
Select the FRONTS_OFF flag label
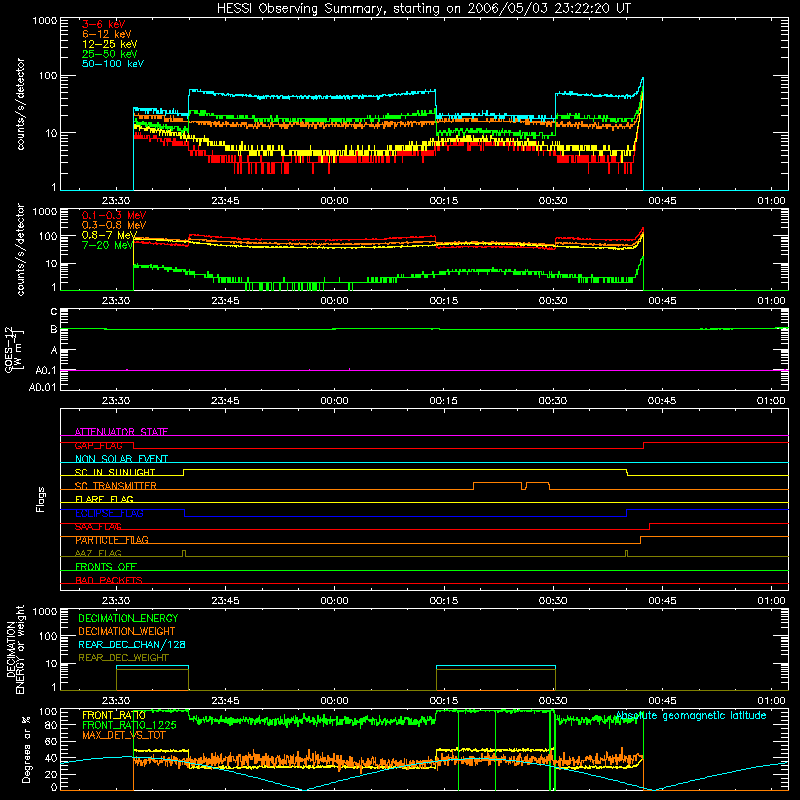(x=106, y=566)
